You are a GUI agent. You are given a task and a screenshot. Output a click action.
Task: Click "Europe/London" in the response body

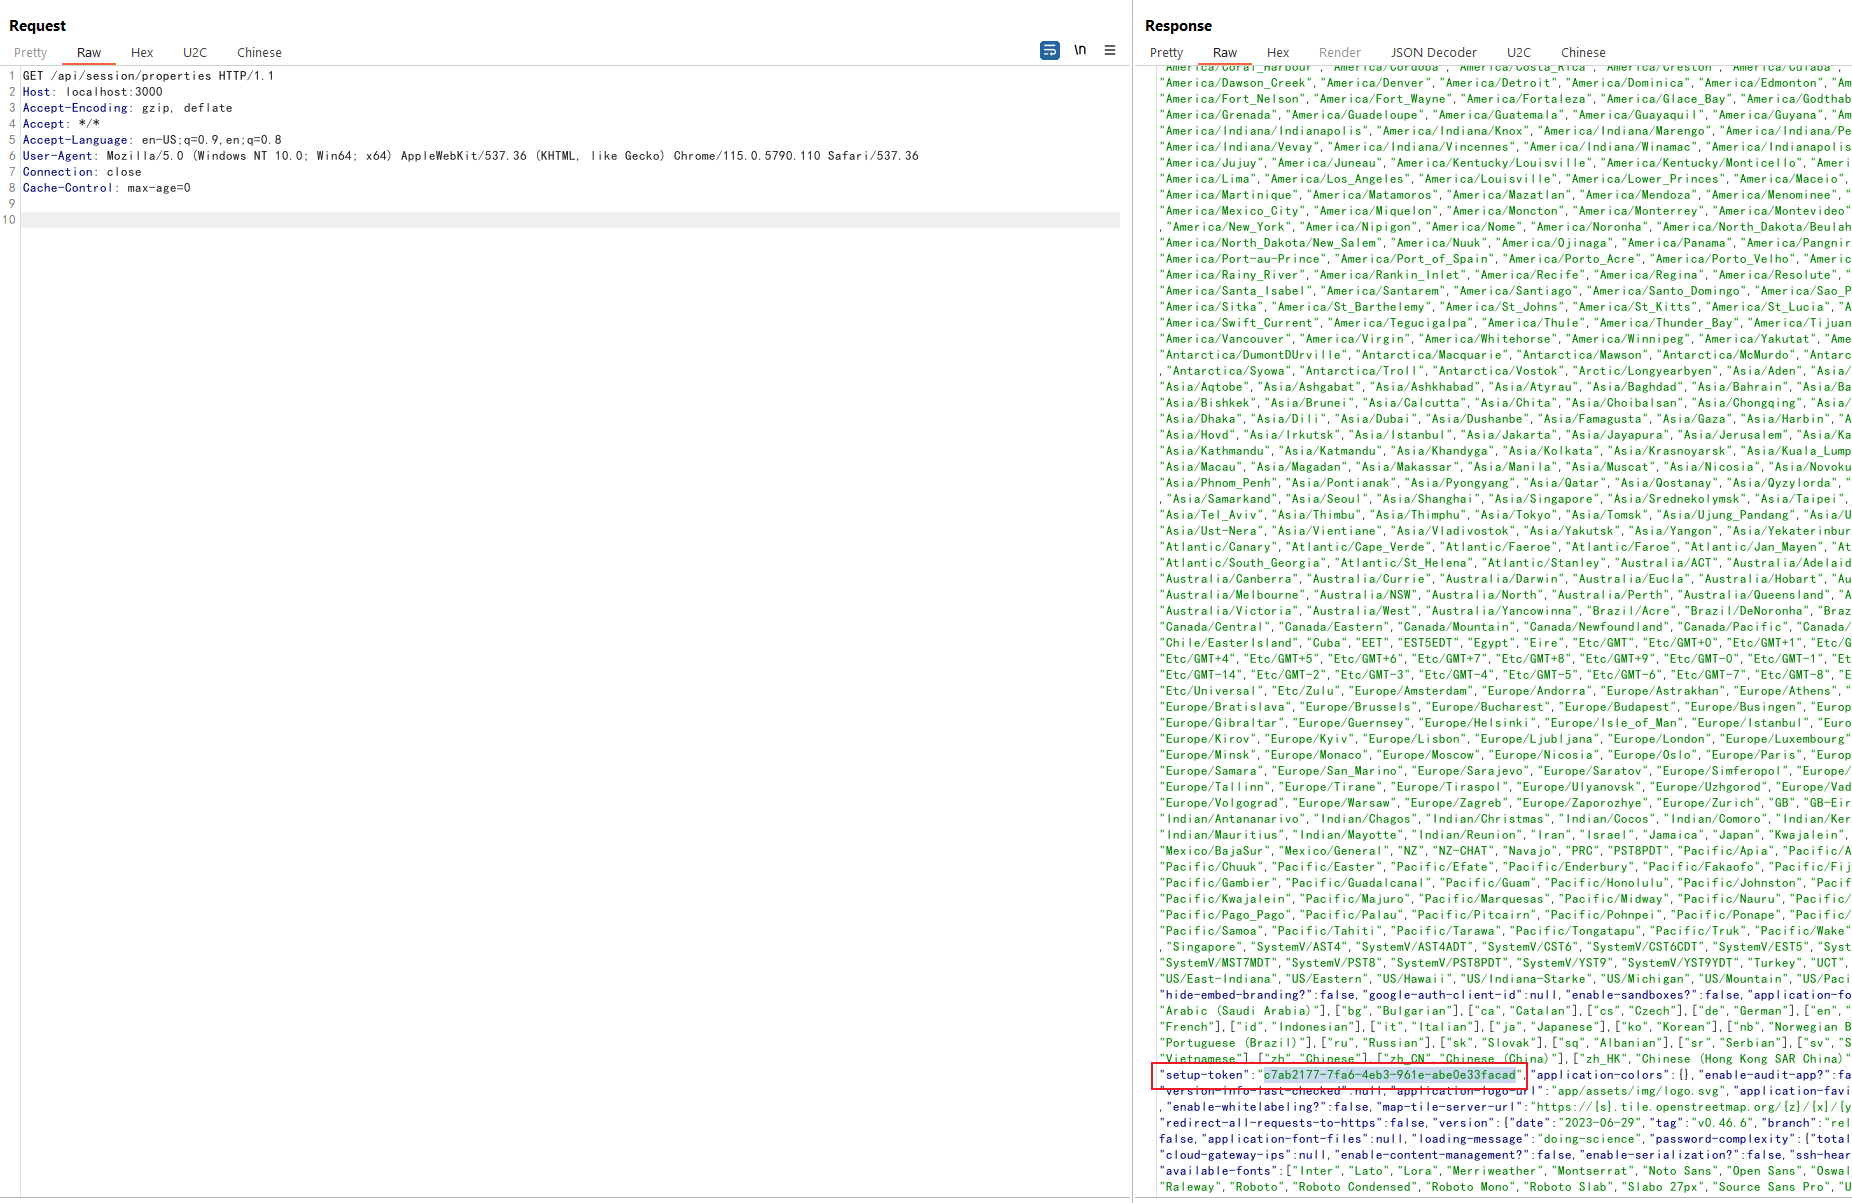click(1657, 739)
